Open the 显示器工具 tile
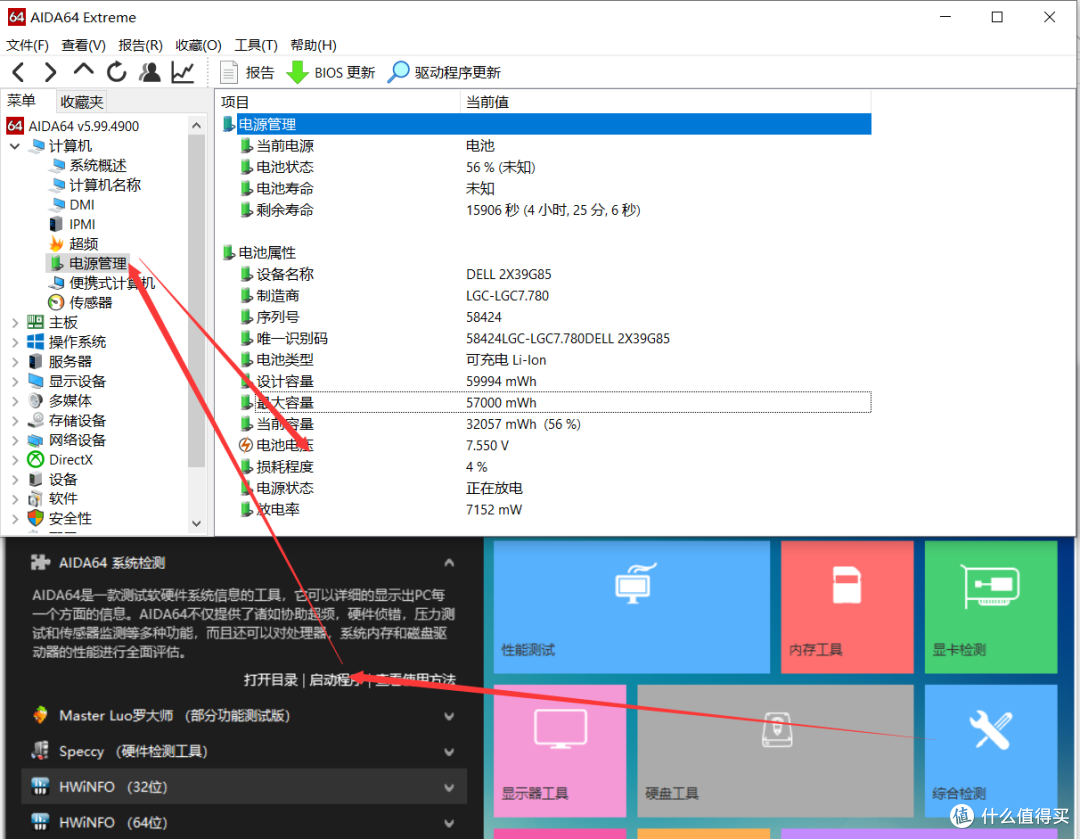The width and height of the screenshot is (1080, 839). [560, 750]
